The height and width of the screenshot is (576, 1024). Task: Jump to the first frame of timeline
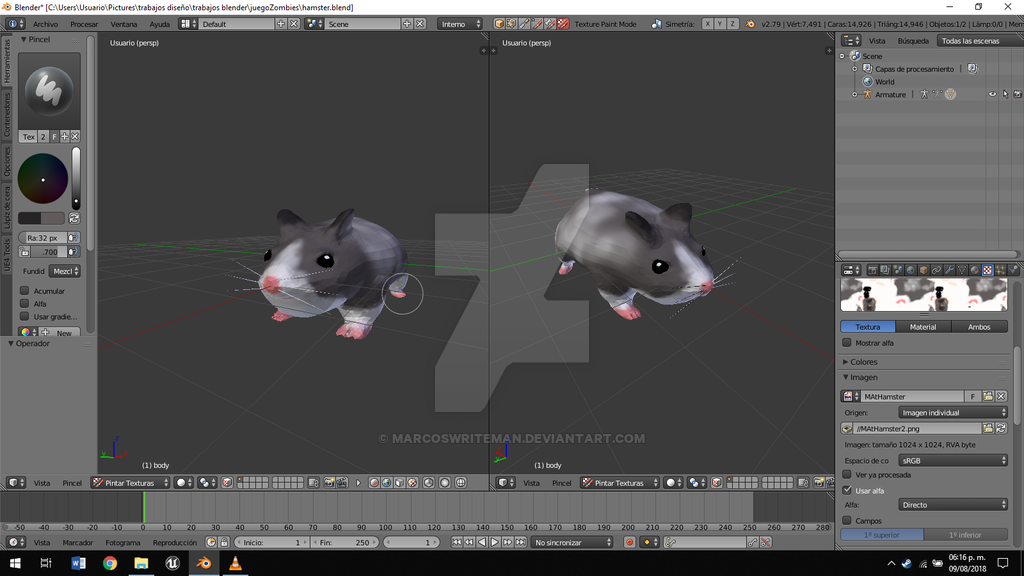[456, 542]
